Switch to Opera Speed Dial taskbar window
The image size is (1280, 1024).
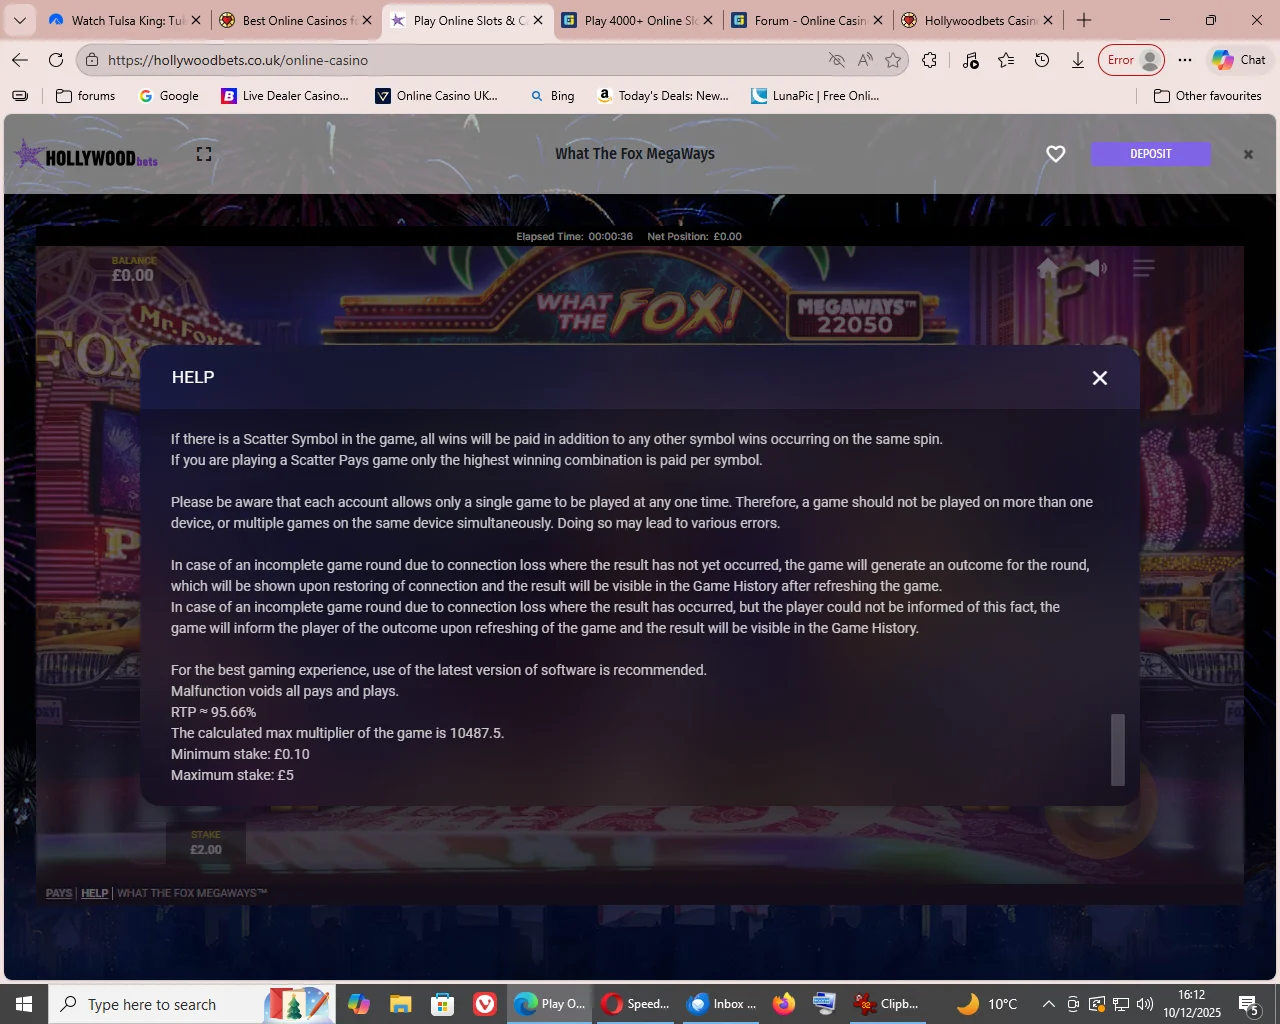point(636,1004)
